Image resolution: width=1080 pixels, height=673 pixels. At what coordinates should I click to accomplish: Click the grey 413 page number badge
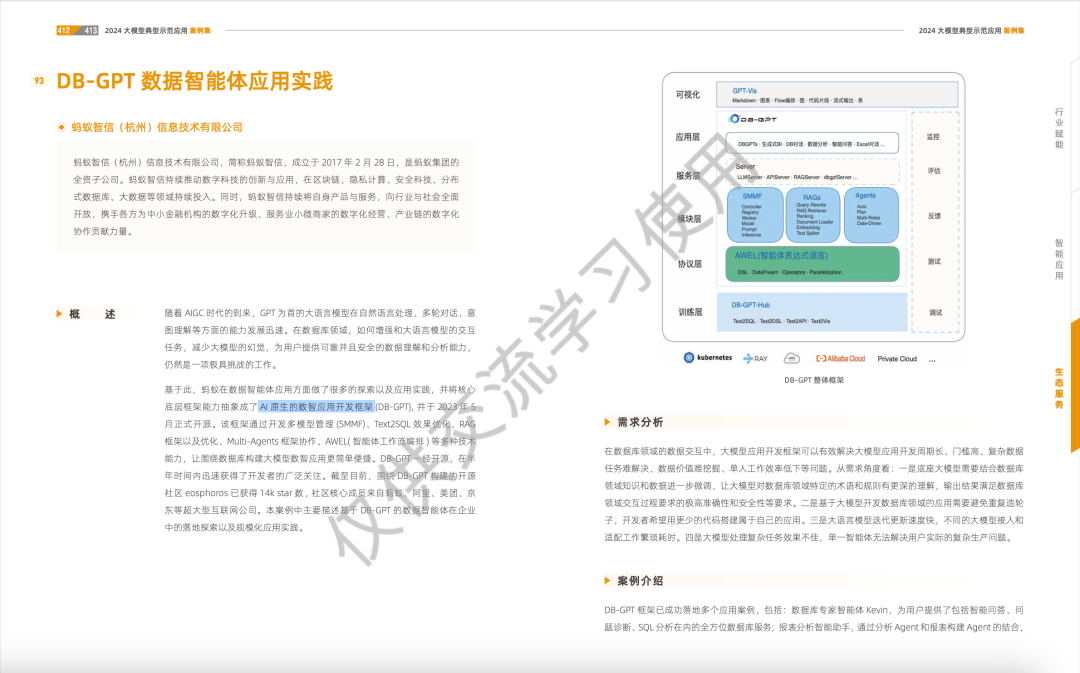point(90,30)
